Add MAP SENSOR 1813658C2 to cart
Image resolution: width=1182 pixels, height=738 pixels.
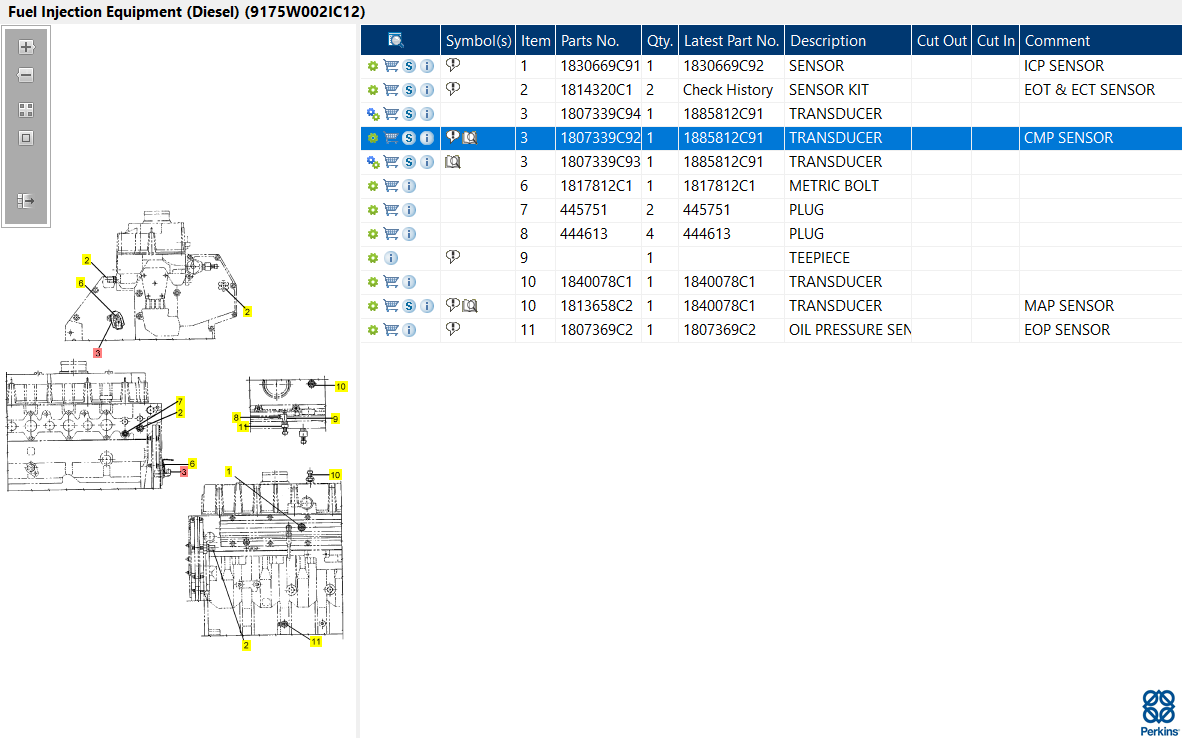coord(390,305)
